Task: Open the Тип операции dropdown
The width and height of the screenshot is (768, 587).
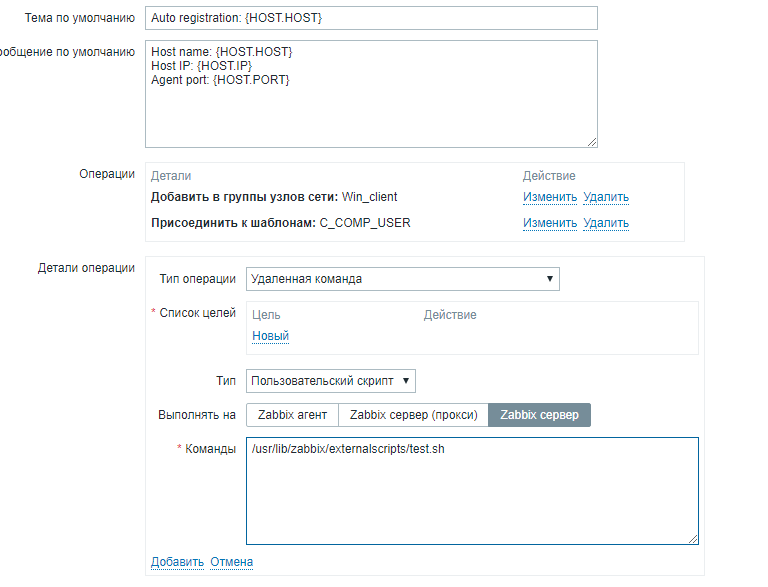Action: pos(402,279)
